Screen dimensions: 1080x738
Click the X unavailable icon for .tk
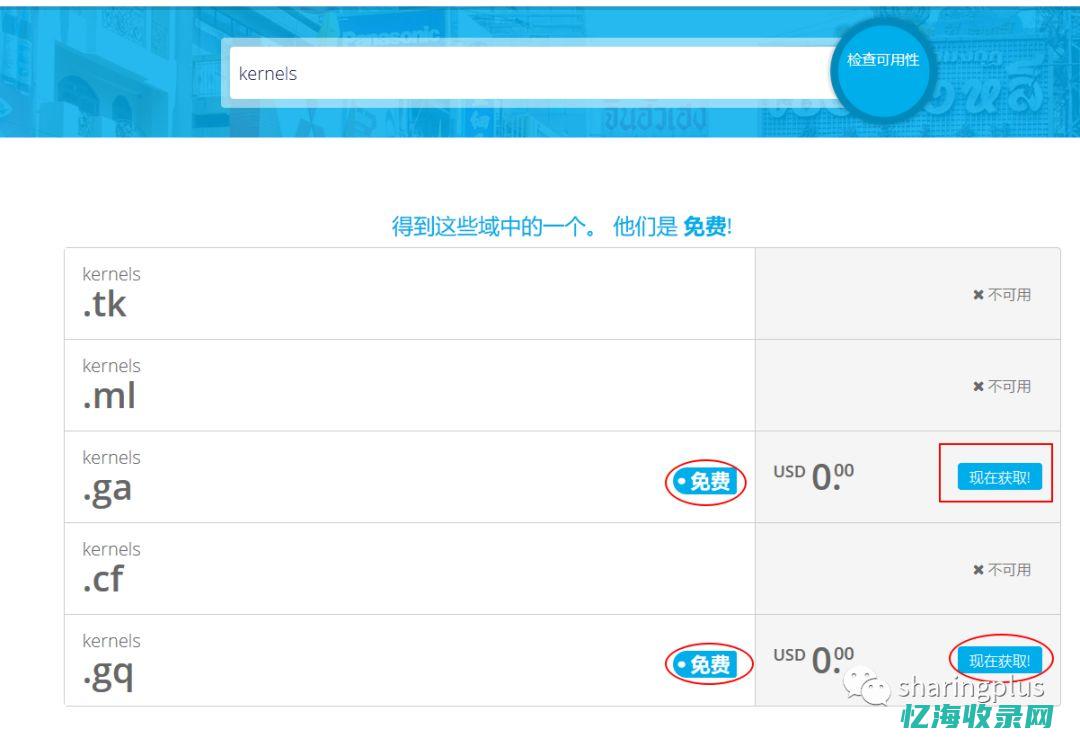(x=978, y=295)
